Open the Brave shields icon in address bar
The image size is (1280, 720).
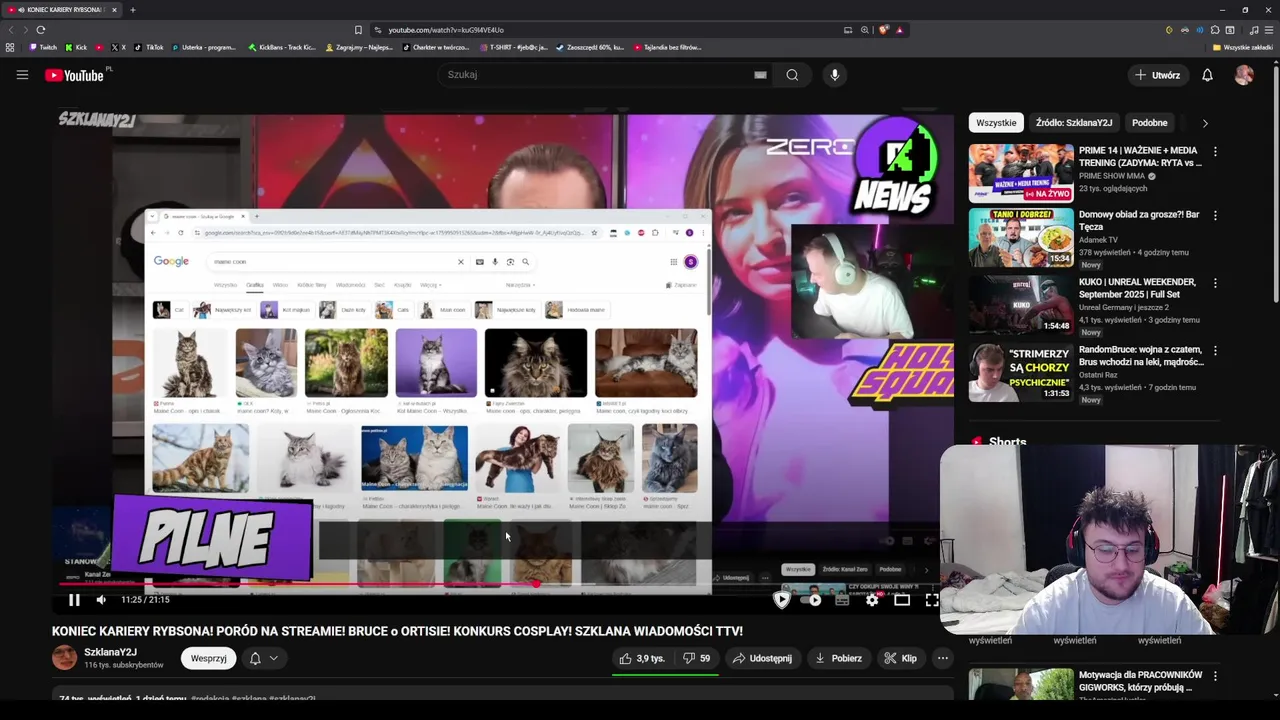point(883,30)
